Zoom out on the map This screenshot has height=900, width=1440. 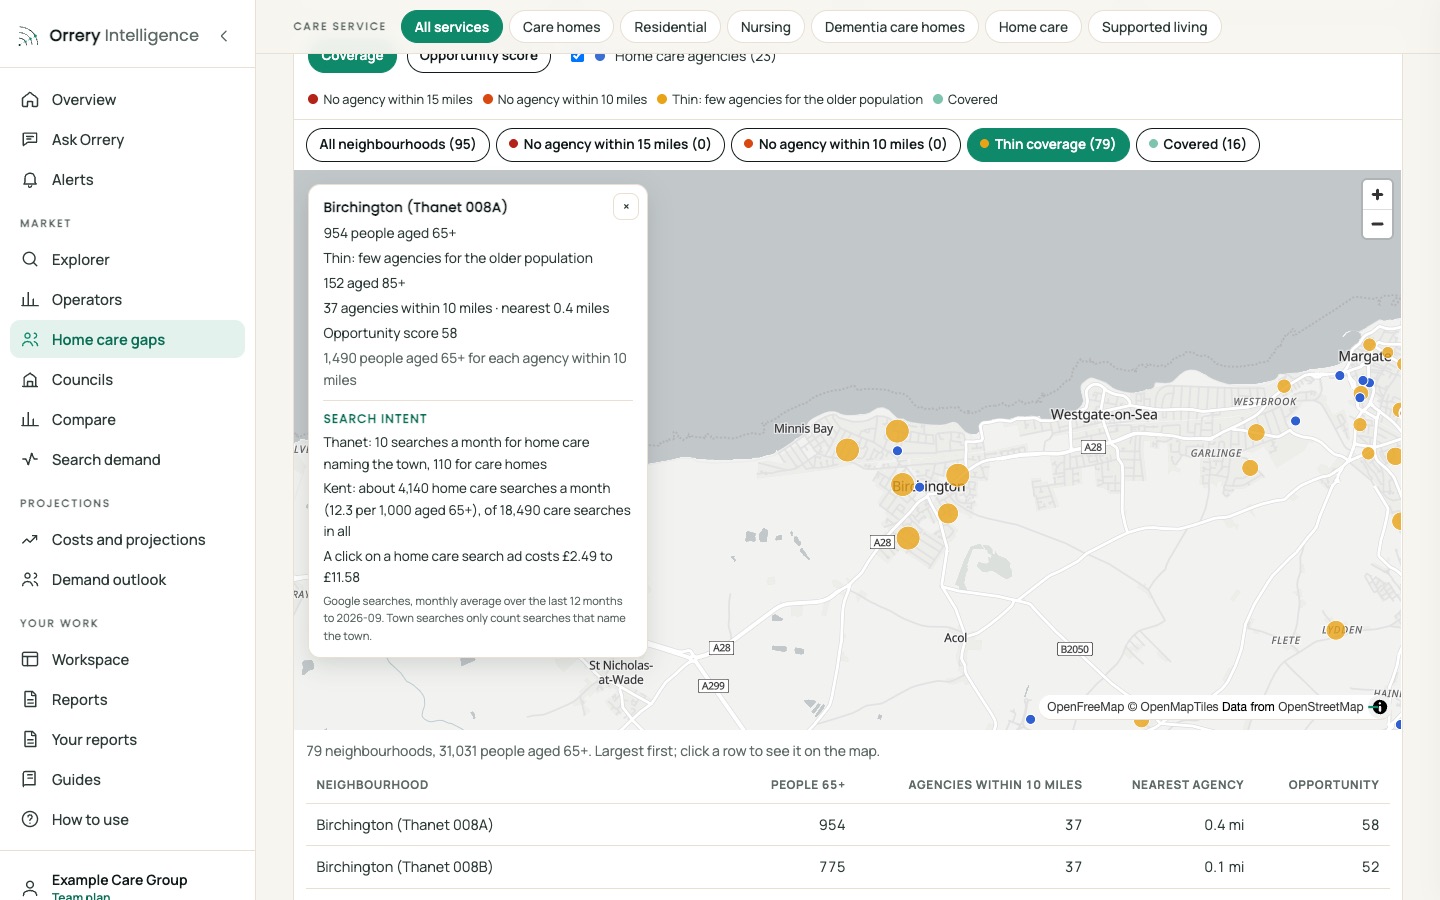[x=1377, y=224]
